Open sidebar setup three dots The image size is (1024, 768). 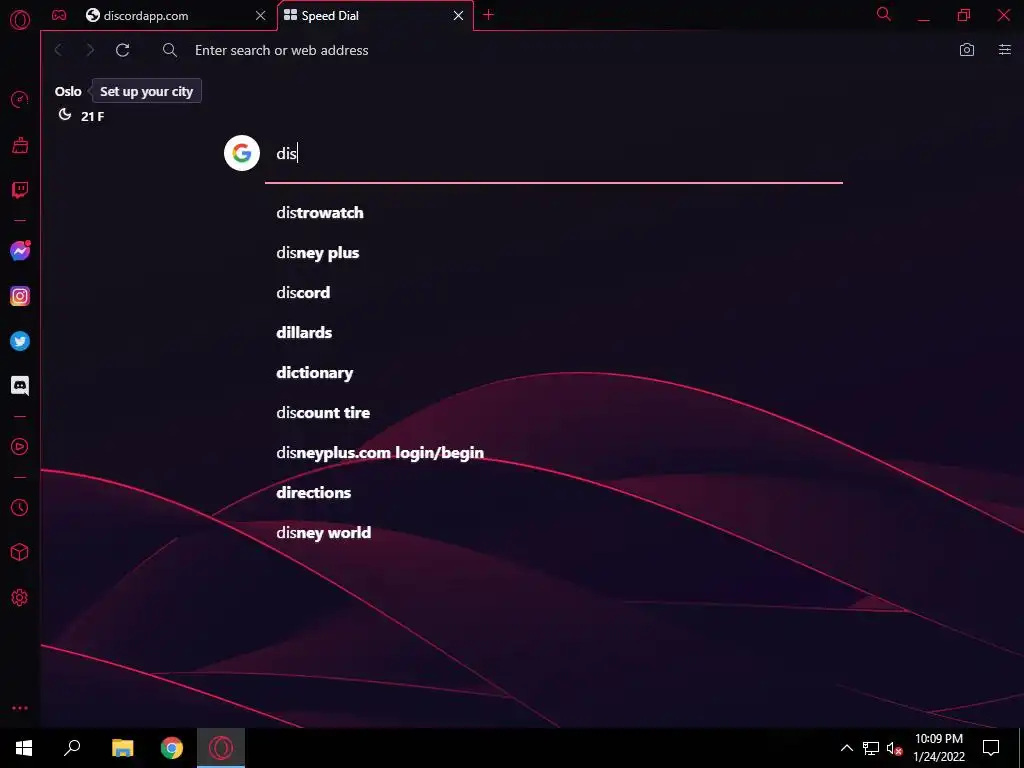tap(20, 708)
